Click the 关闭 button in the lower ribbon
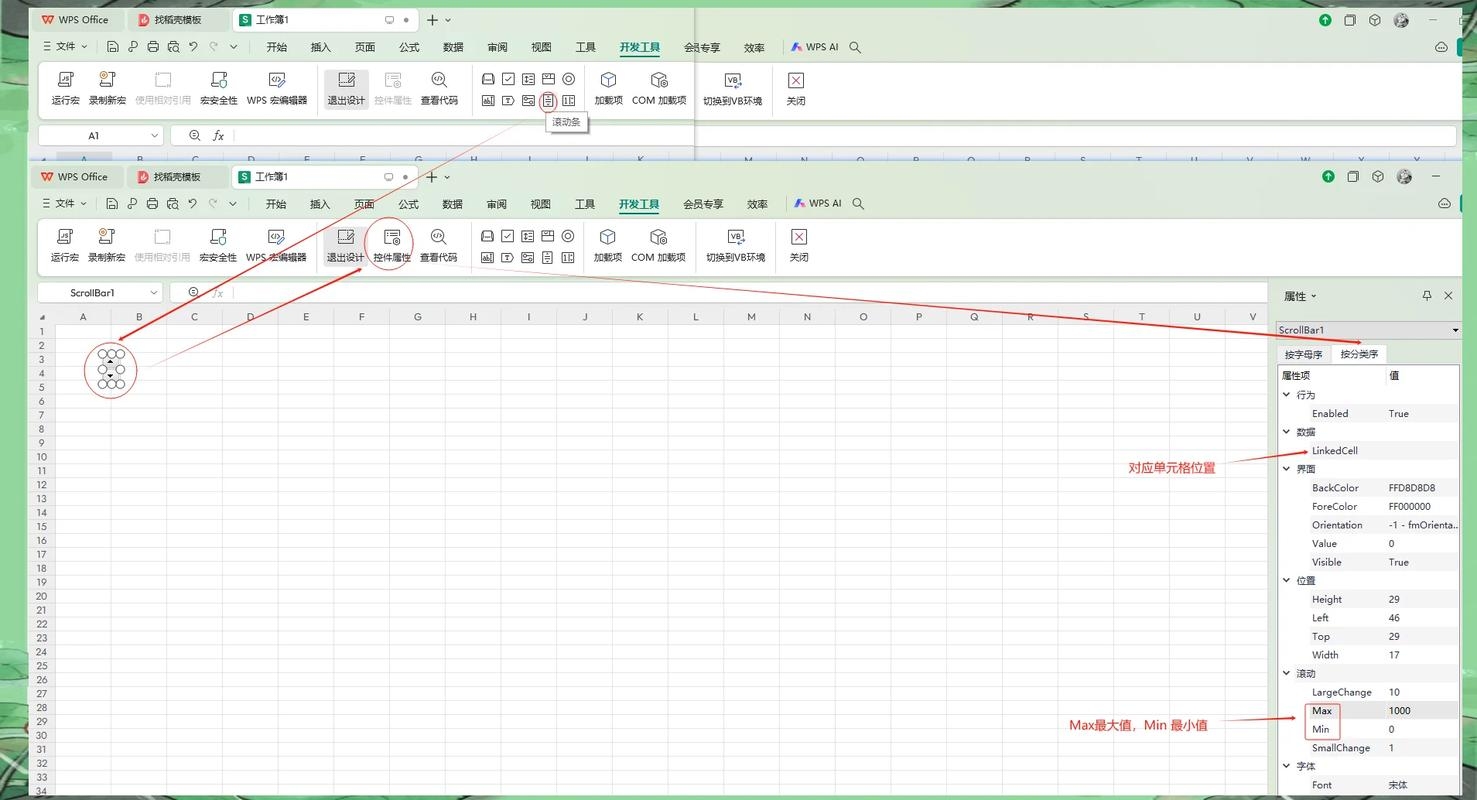Viewport: 1477px width, 800px height. pos(798,243)
